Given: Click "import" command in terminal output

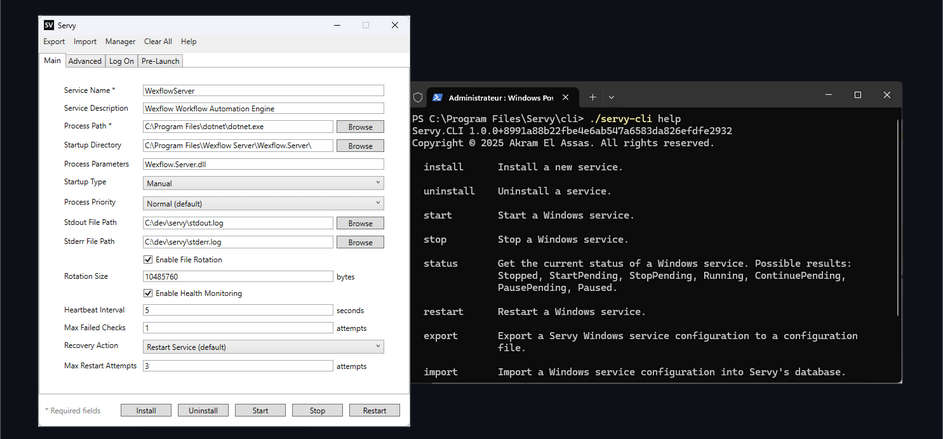Looking at the screenshot, I should click(x=440, y=372).
